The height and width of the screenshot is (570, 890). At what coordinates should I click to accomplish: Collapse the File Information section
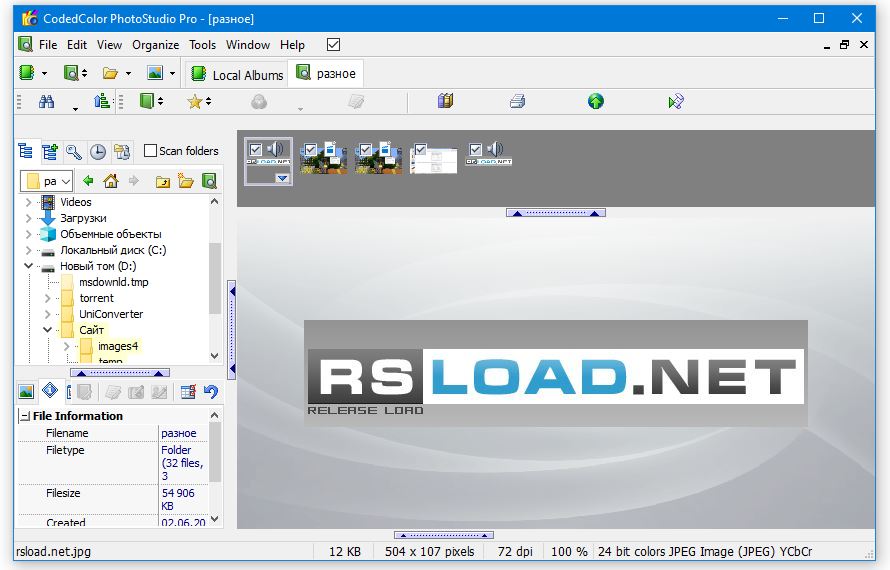click(25, 416)
